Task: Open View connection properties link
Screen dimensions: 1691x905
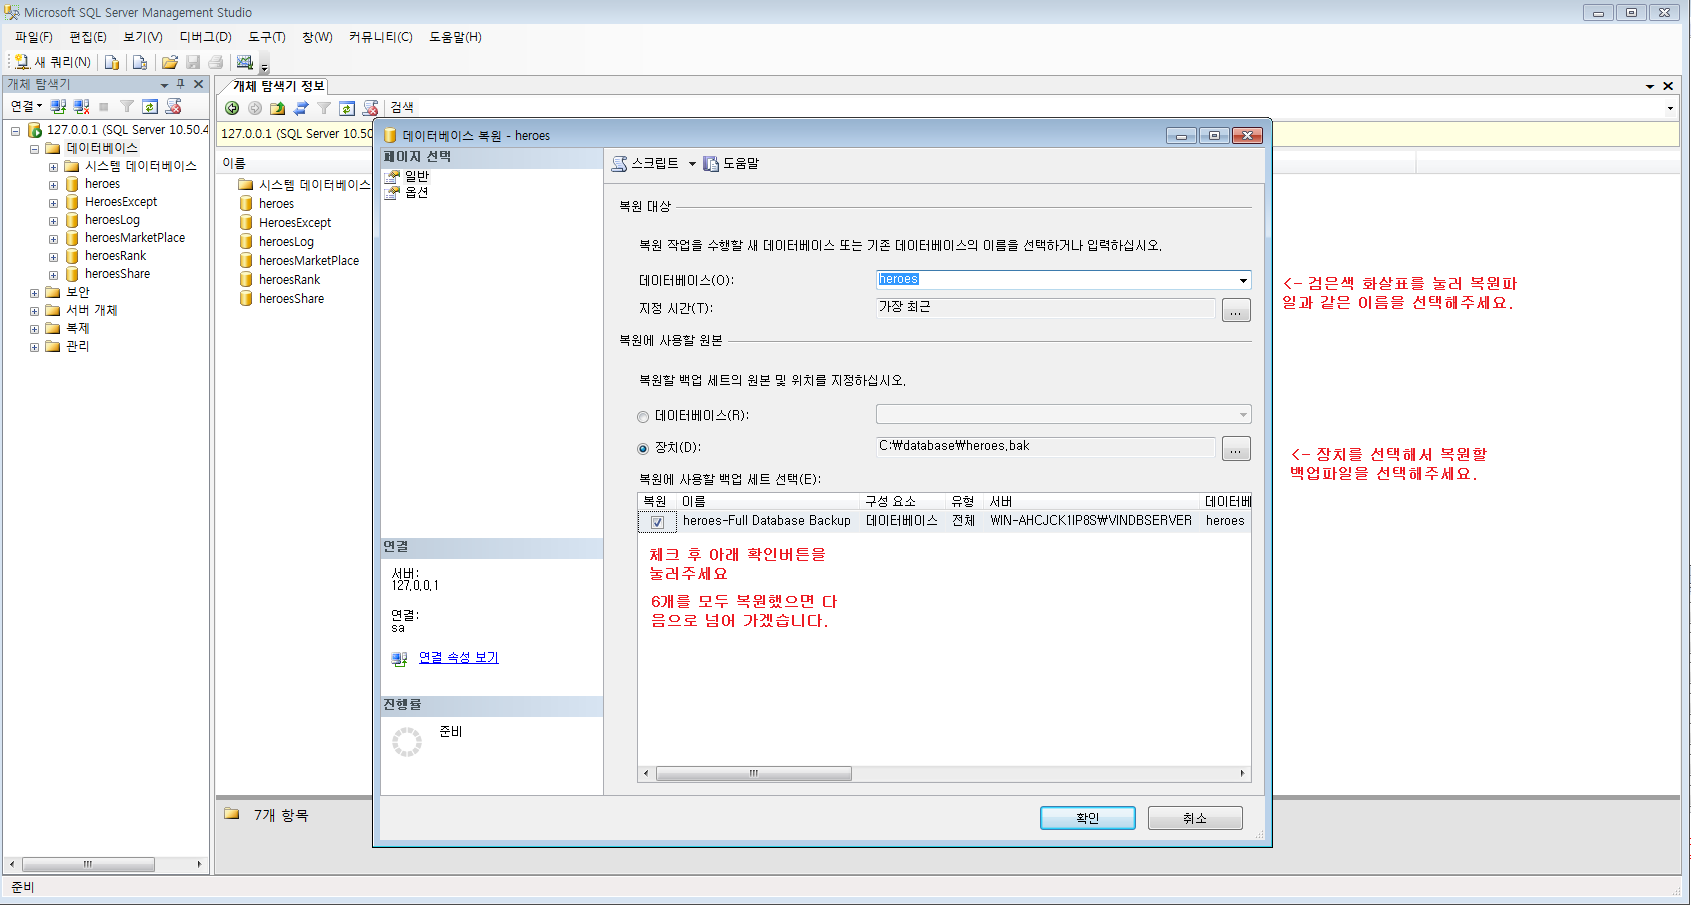Action: click(x=458, y=657)
